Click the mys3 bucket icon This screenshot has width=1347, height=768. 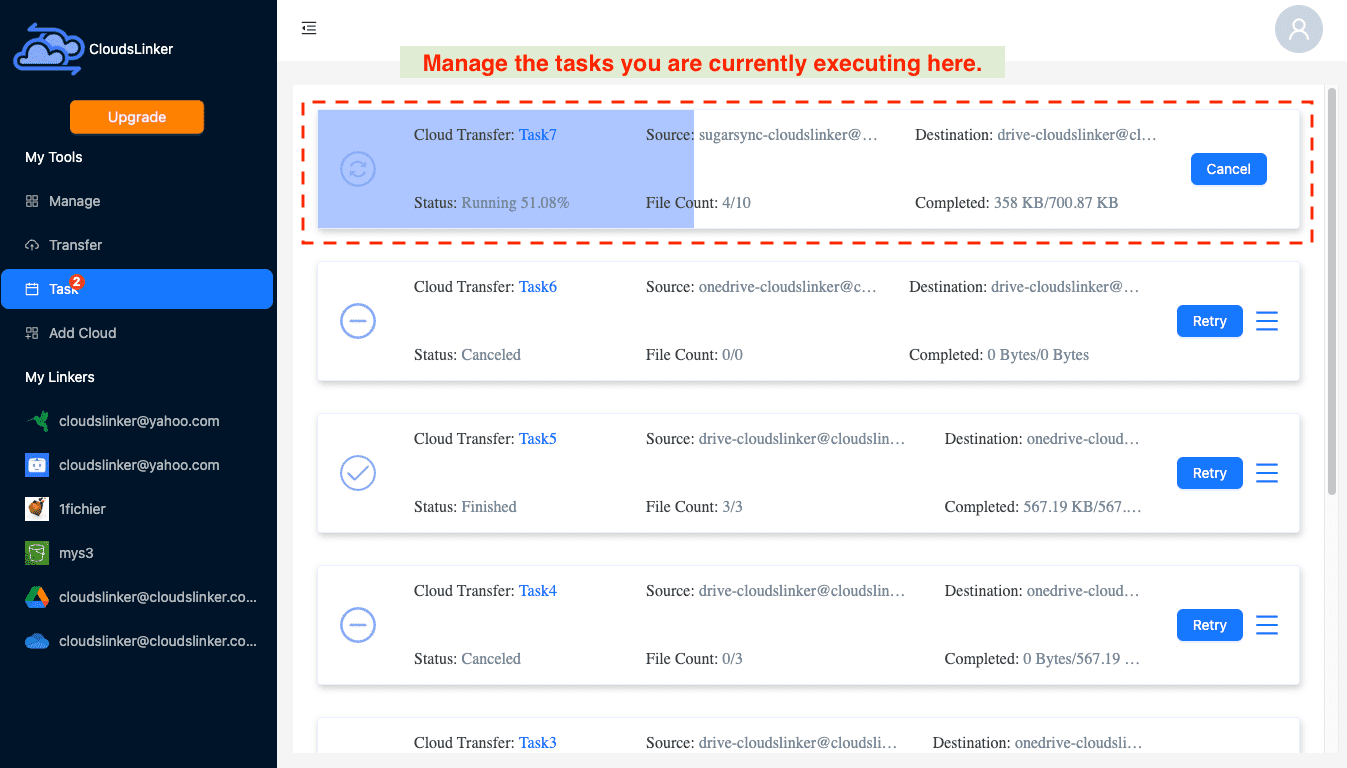37,553
